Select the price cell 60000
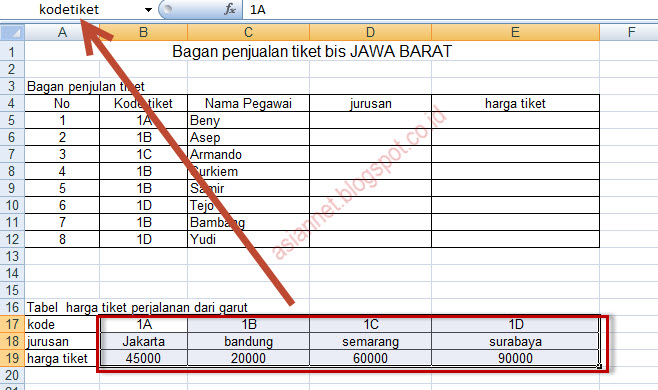 coord(371,358)
